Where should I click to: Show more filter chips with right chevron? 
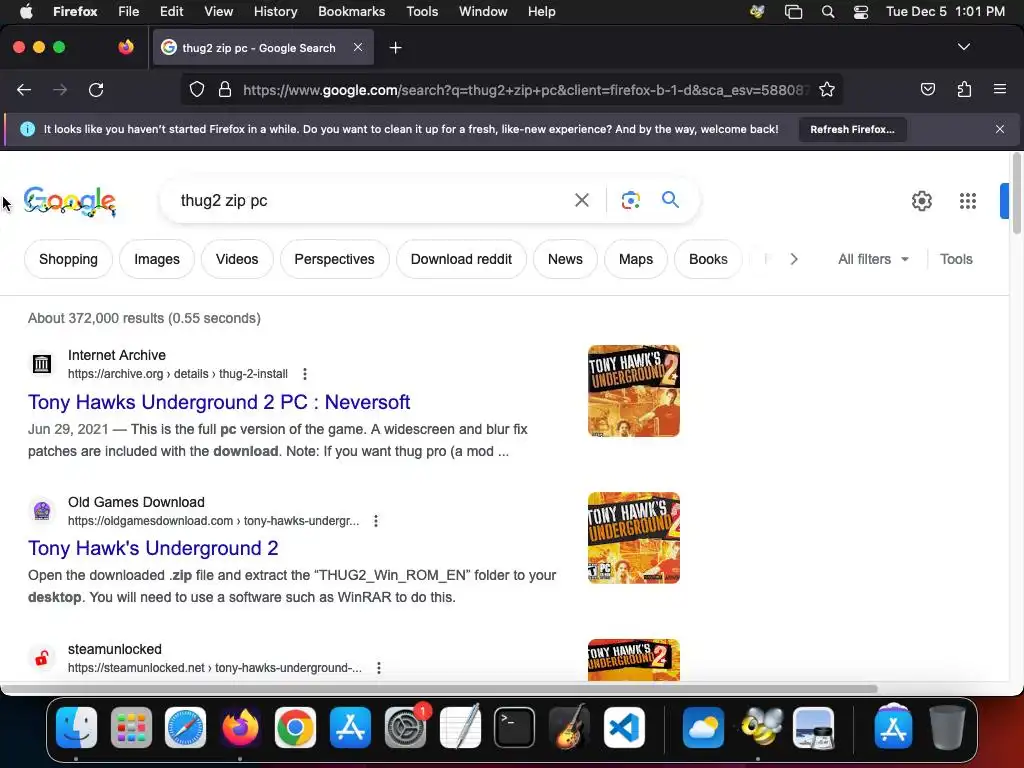tap(793, 259)
